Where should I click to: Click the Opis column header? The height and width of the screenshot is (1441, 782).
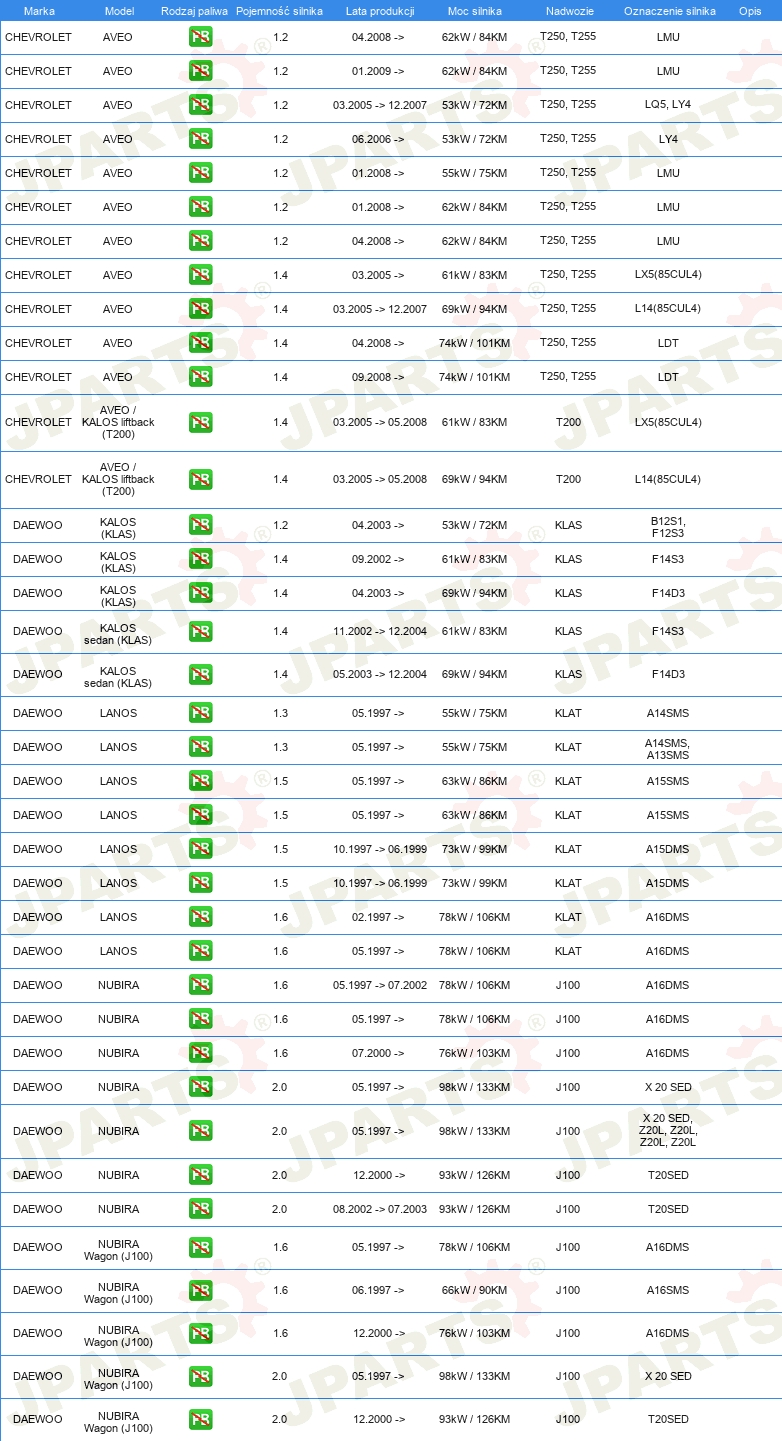pyautogui.click(x=750, y=11)
